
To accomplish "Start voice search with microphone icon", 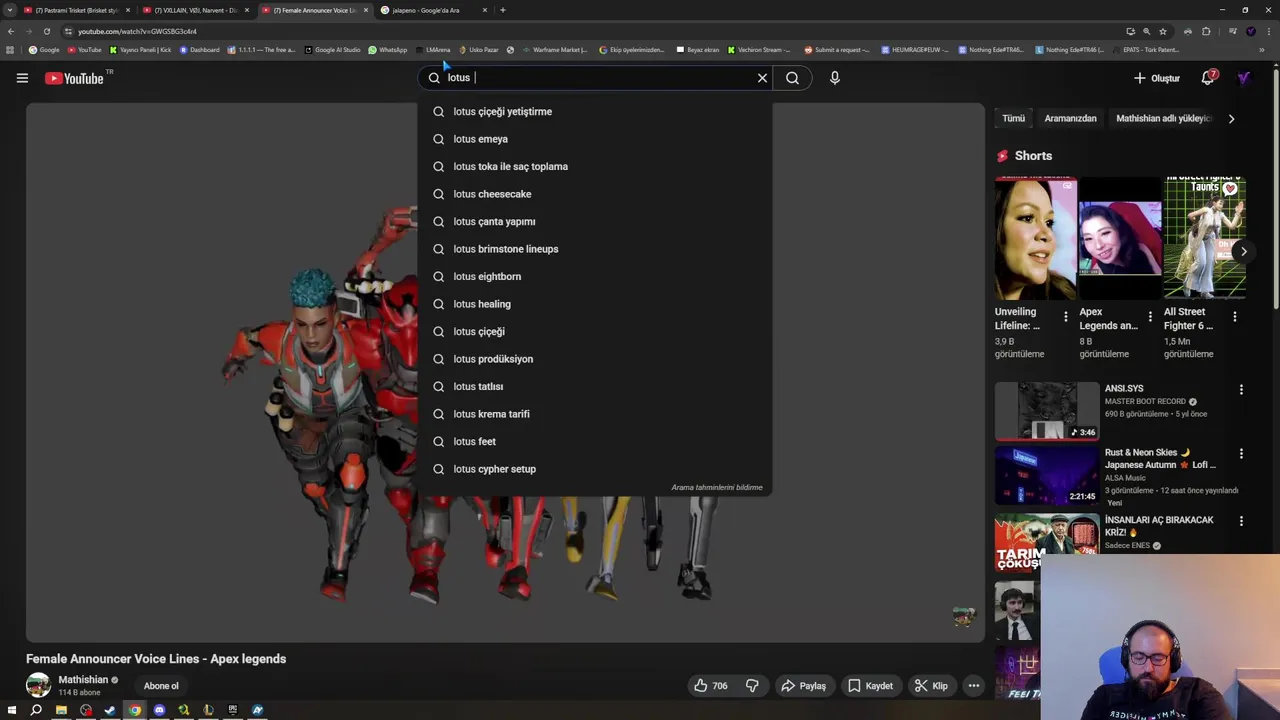I will click(x=835, y=78).
